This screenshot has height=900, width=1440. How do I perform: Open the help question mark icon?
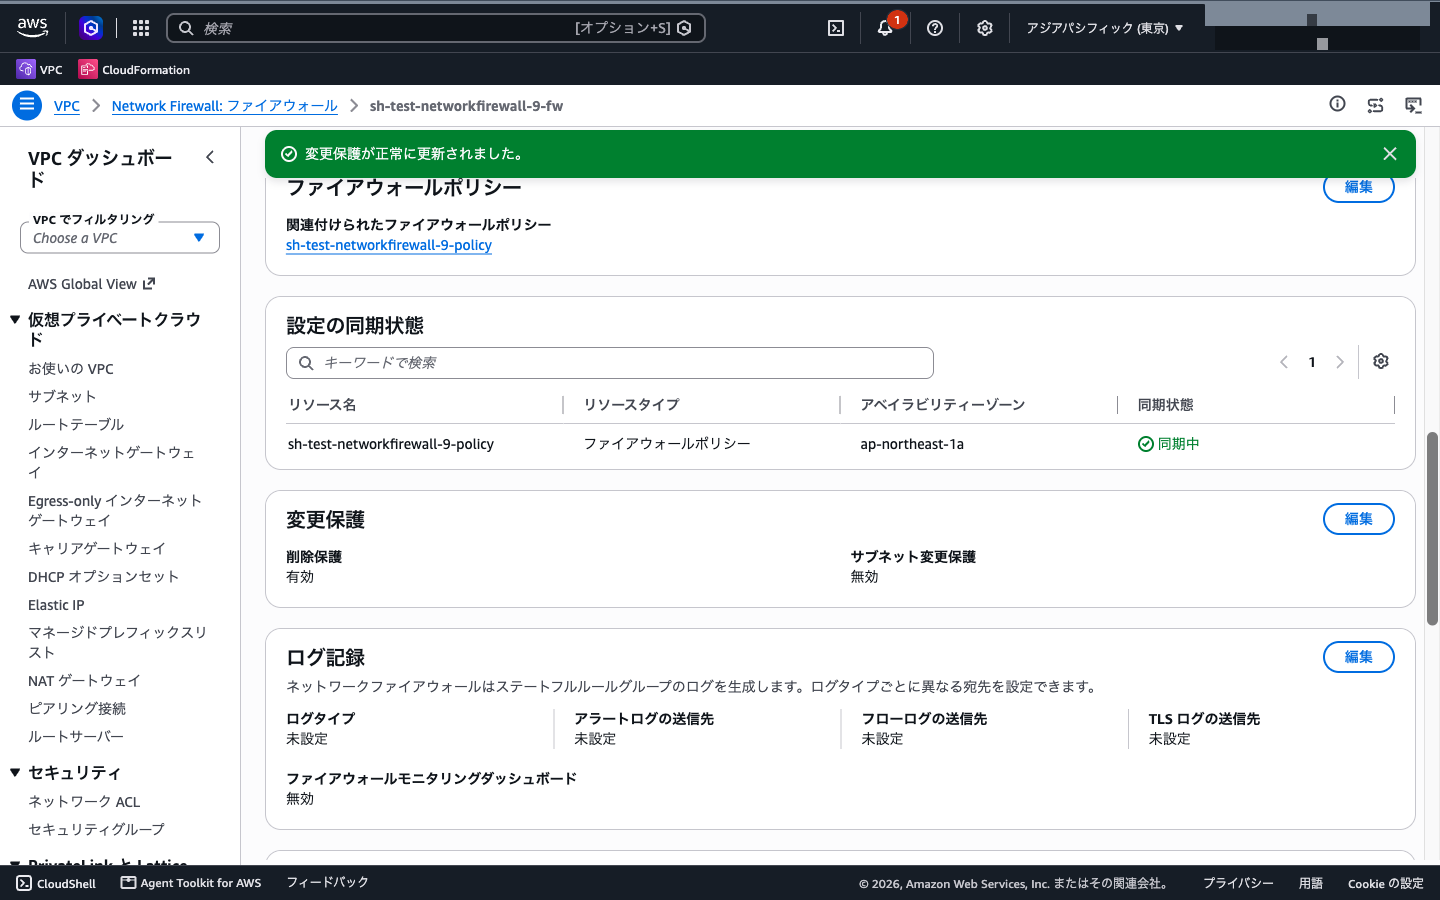[935, 28]
